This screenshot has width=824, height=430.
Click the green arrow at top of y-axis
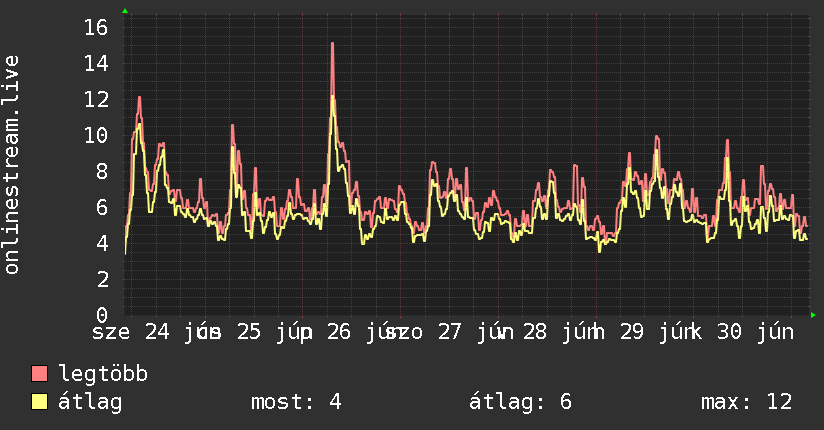click(x=125, y=11)
